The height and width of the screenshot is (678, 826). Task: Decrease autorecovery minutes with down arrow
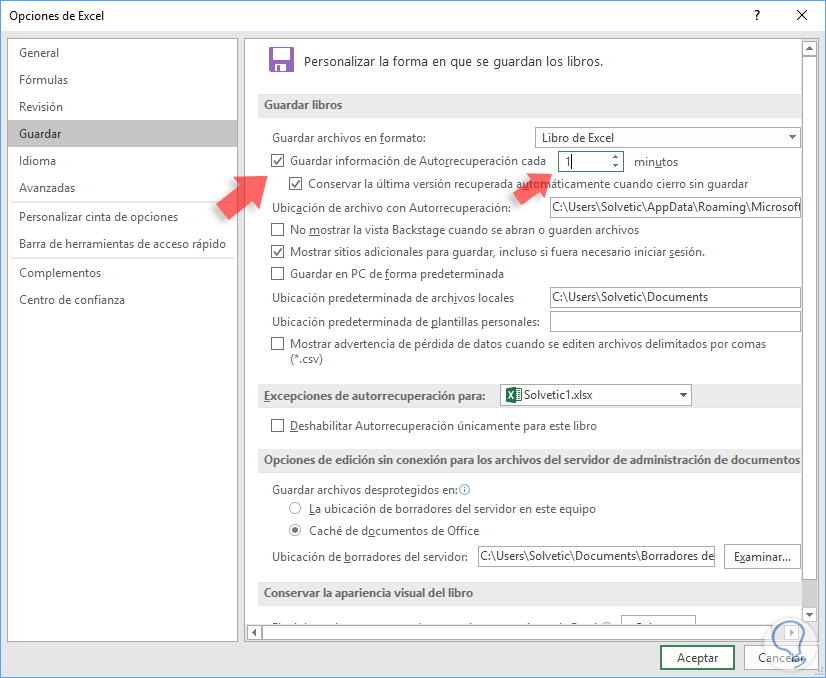pos(615,165)
